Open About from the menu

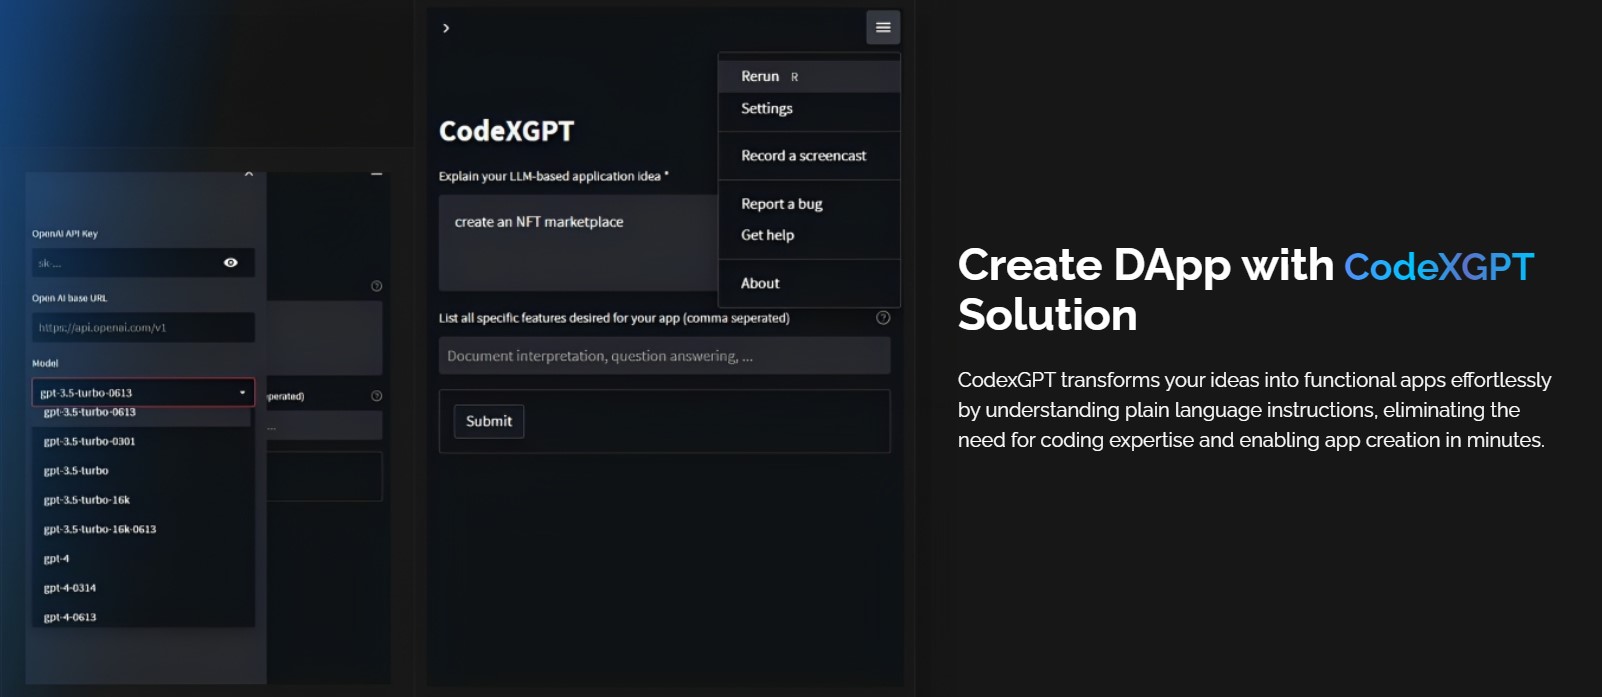point(760,283)
